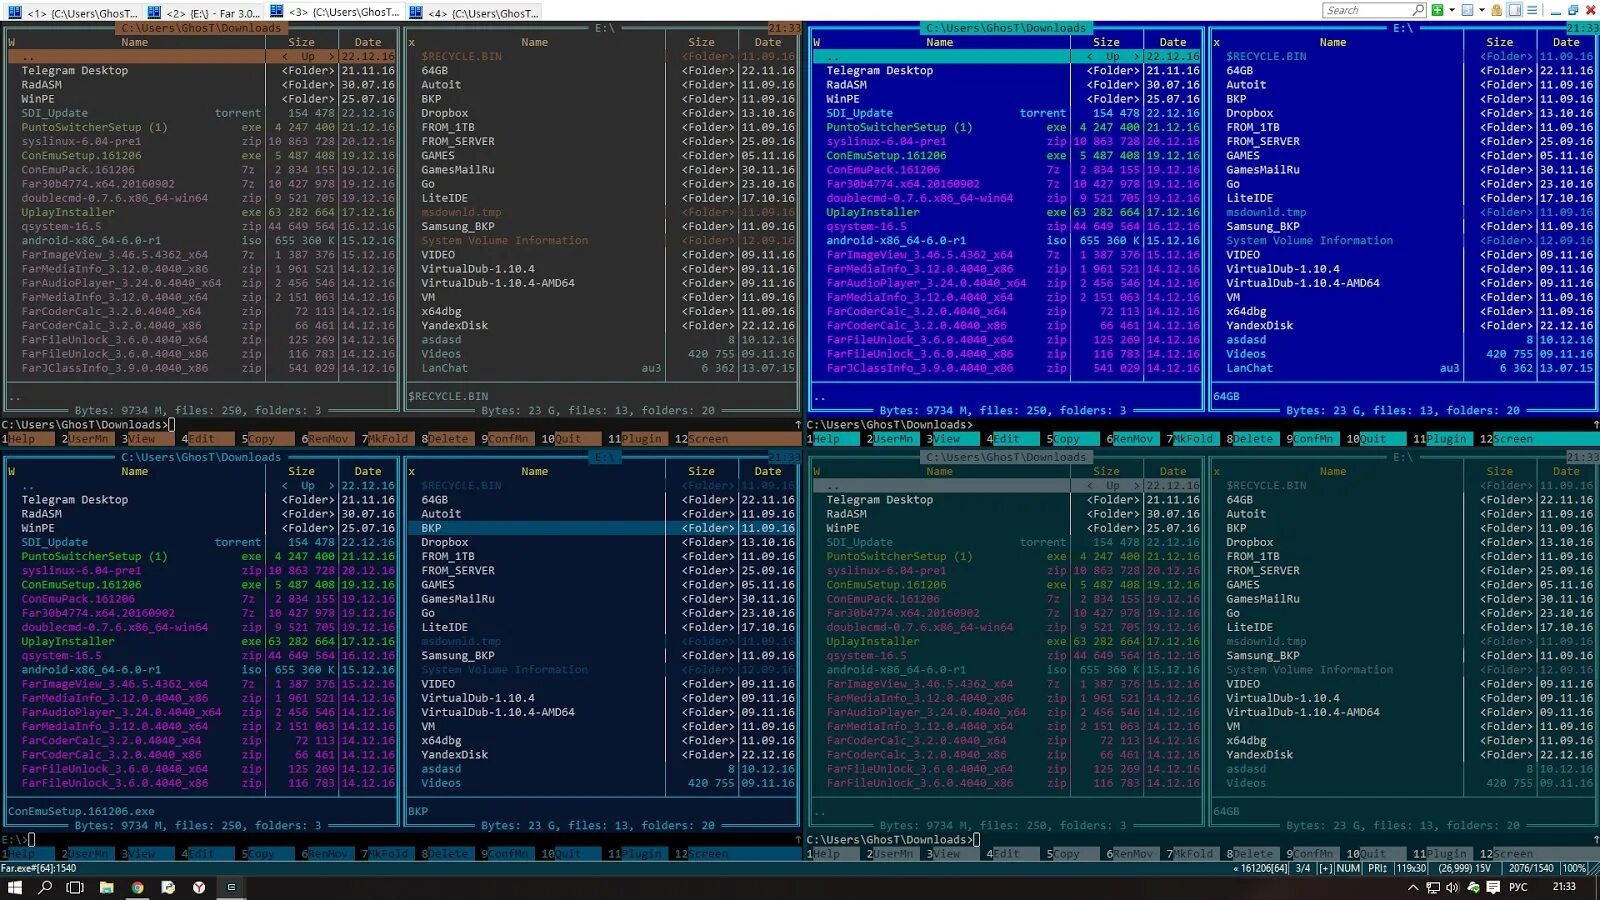Launch Google Chrome from taskbar
Screen dimensions: 1600x900
click(137, 887)
